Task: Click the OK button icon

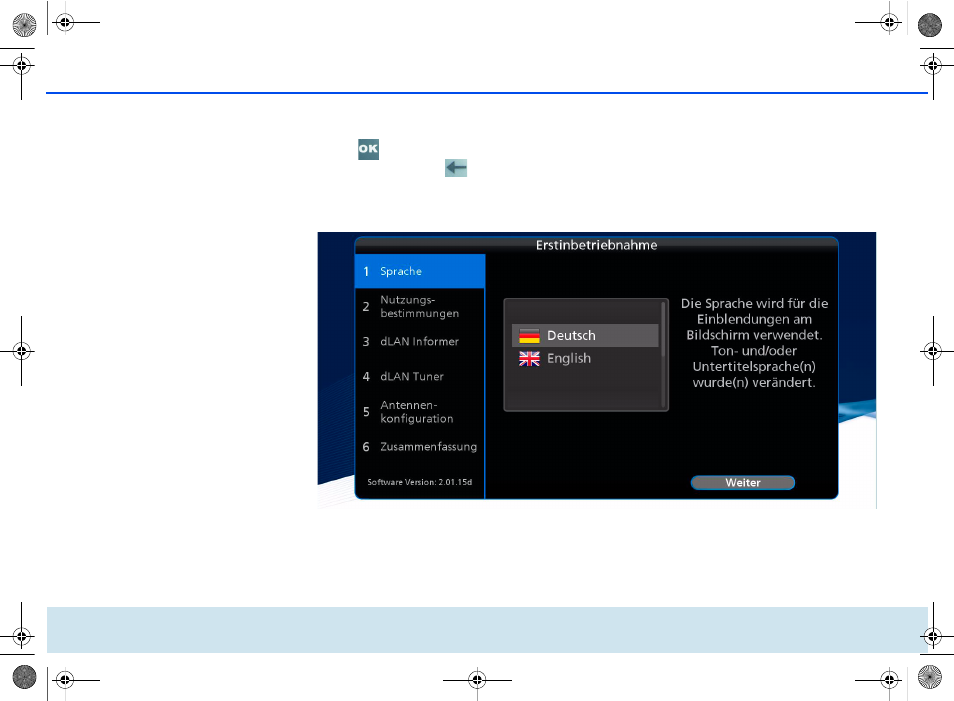Action: point(368,149)
